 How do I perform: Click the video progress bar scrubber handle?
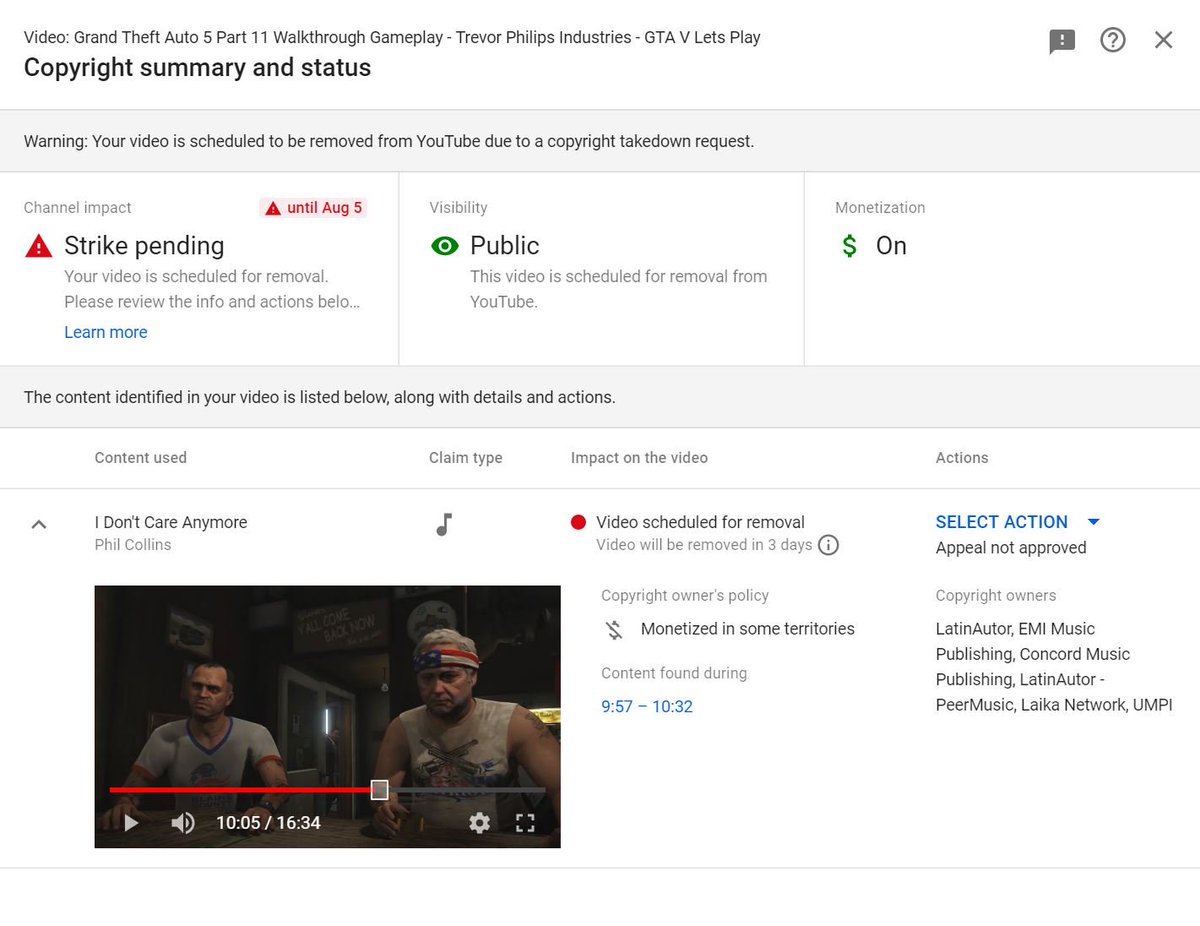point(379,790)
